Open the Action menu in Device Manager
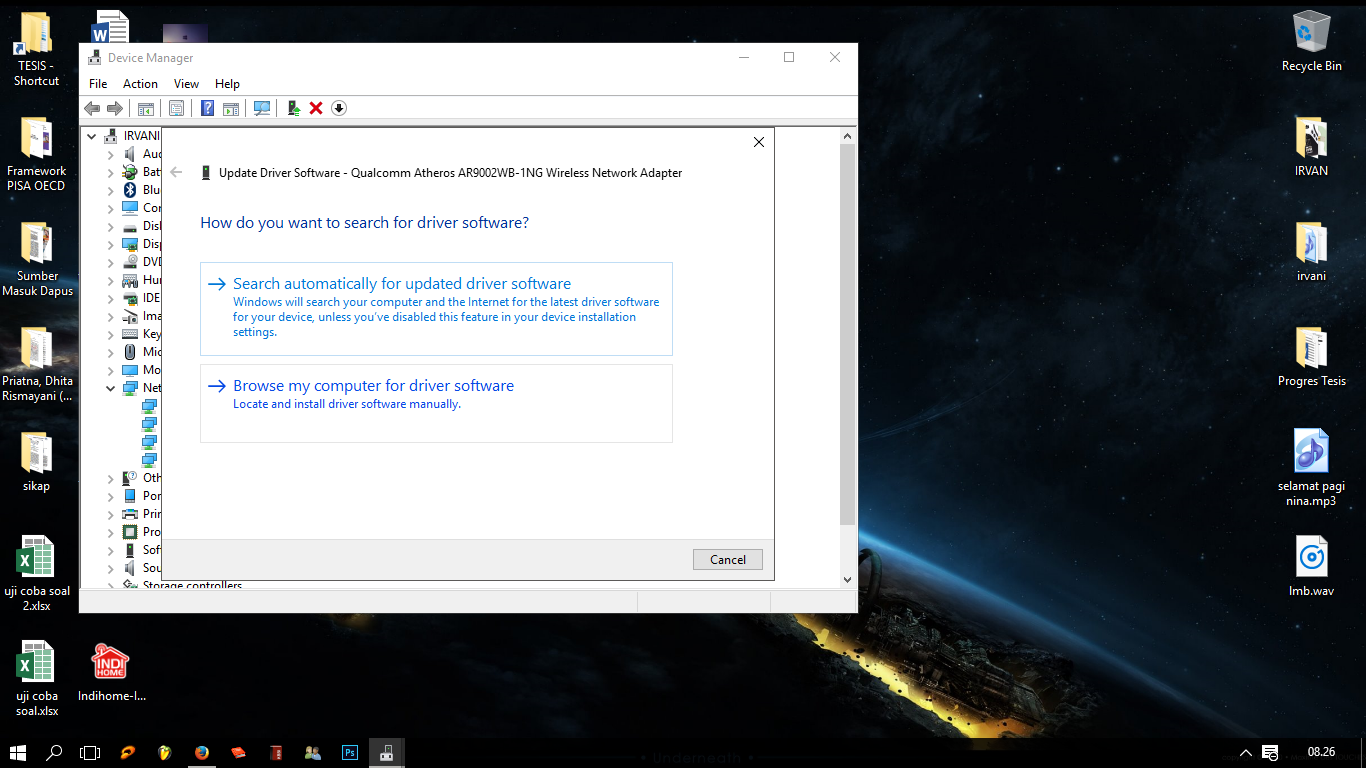Screen dimensions: 1366x768 140,84
